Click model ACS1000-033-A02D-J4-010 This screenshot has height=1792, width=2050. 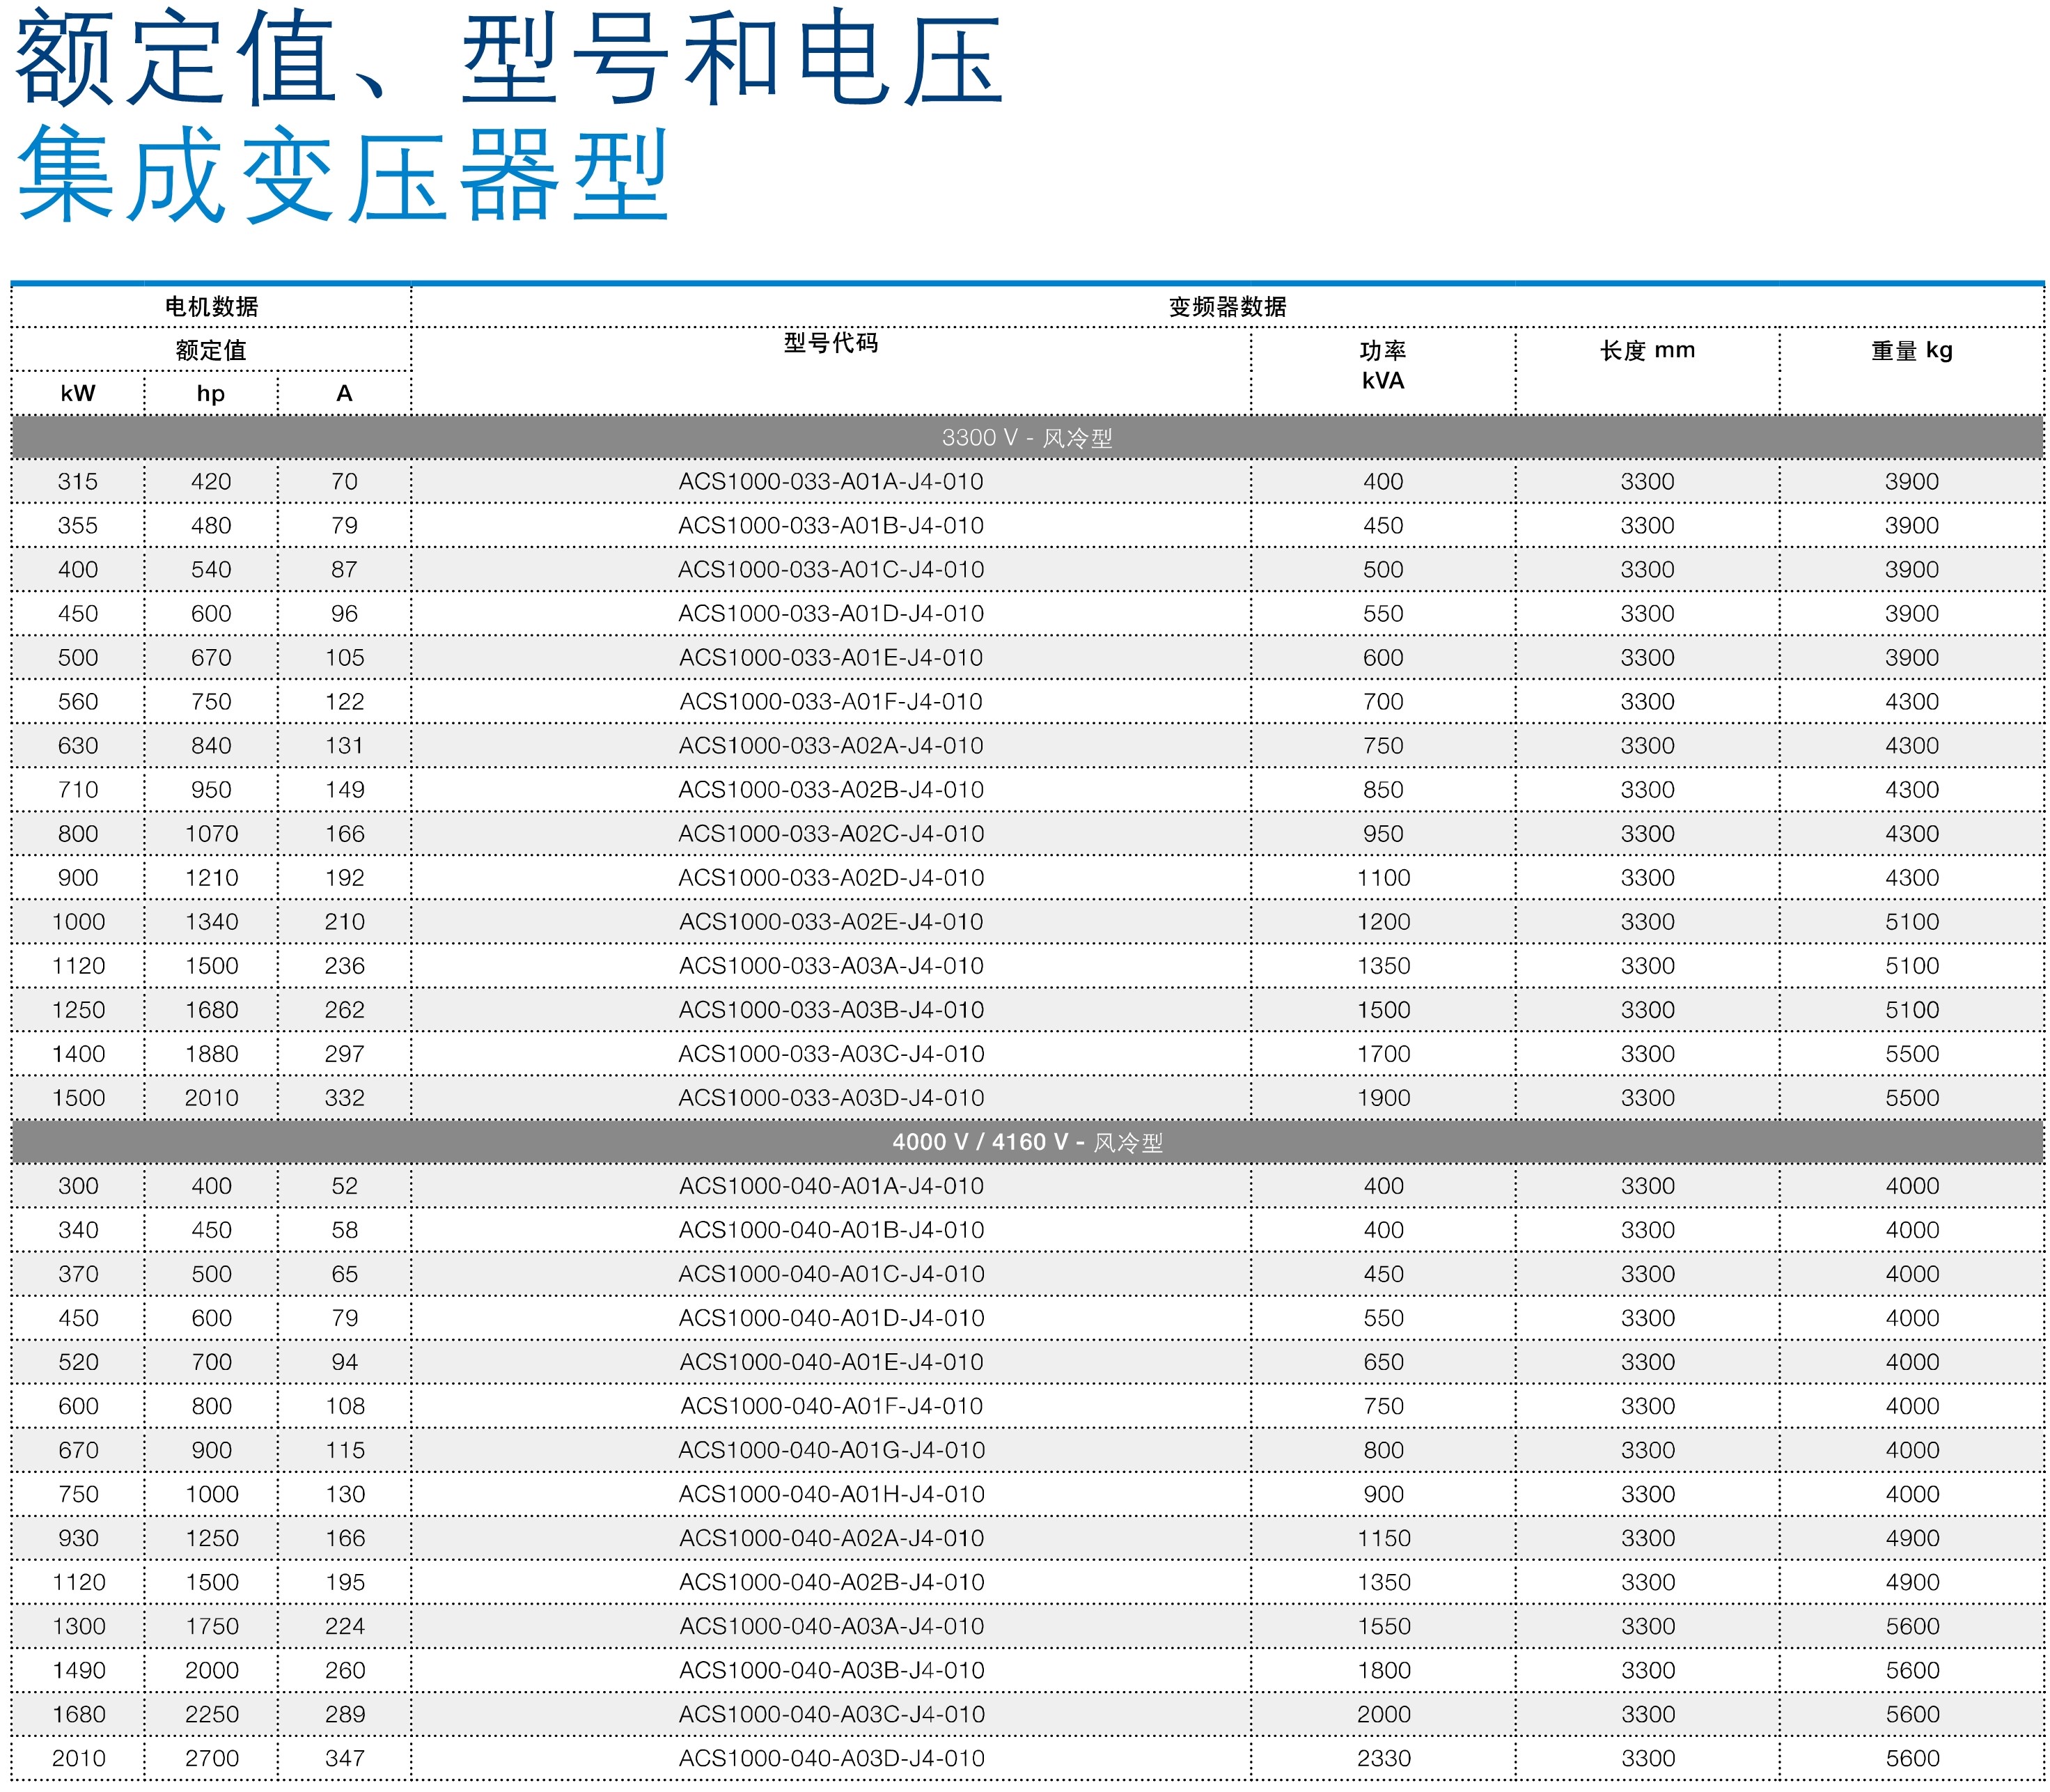pos(831,878)
